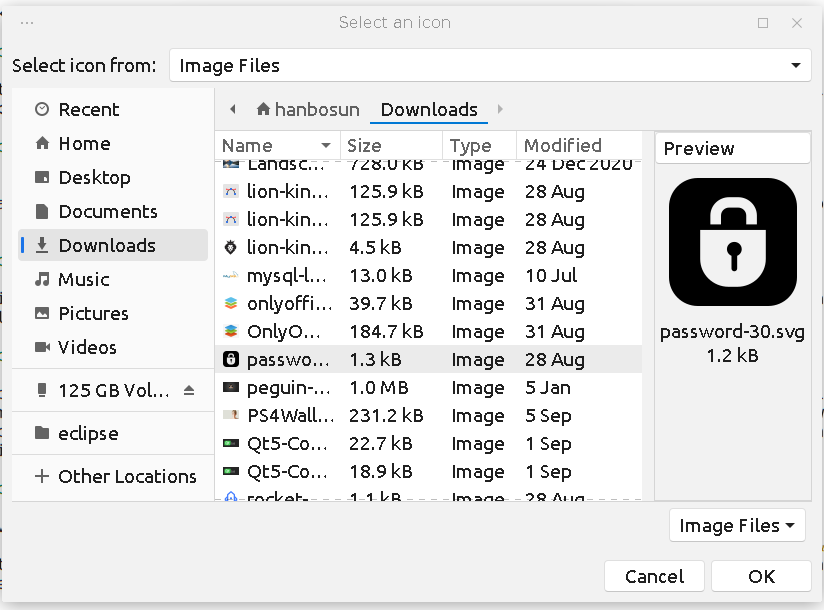Sort files by the Size column header

(364, 146)
